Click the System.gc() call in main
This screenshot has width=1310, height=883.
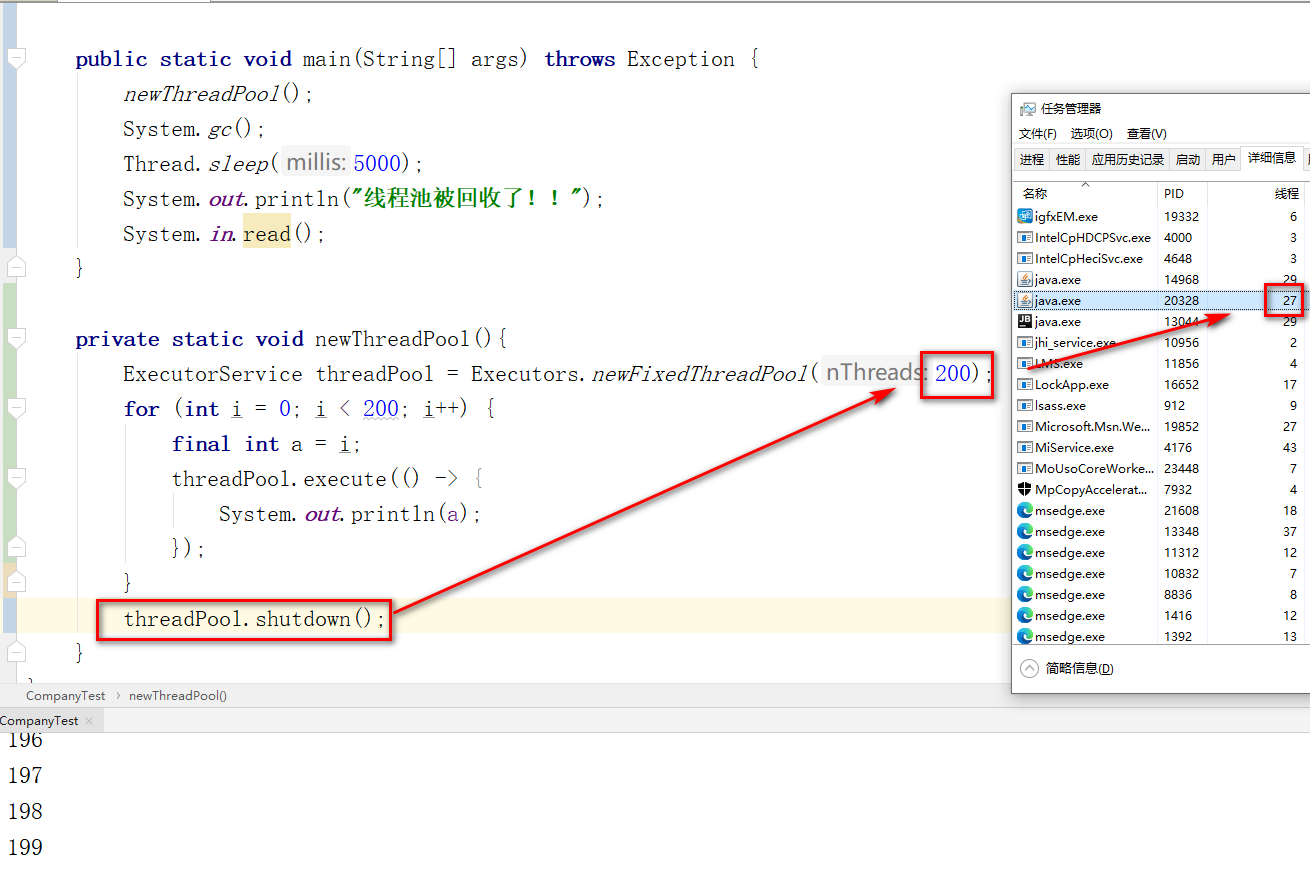tap(194, 129)
